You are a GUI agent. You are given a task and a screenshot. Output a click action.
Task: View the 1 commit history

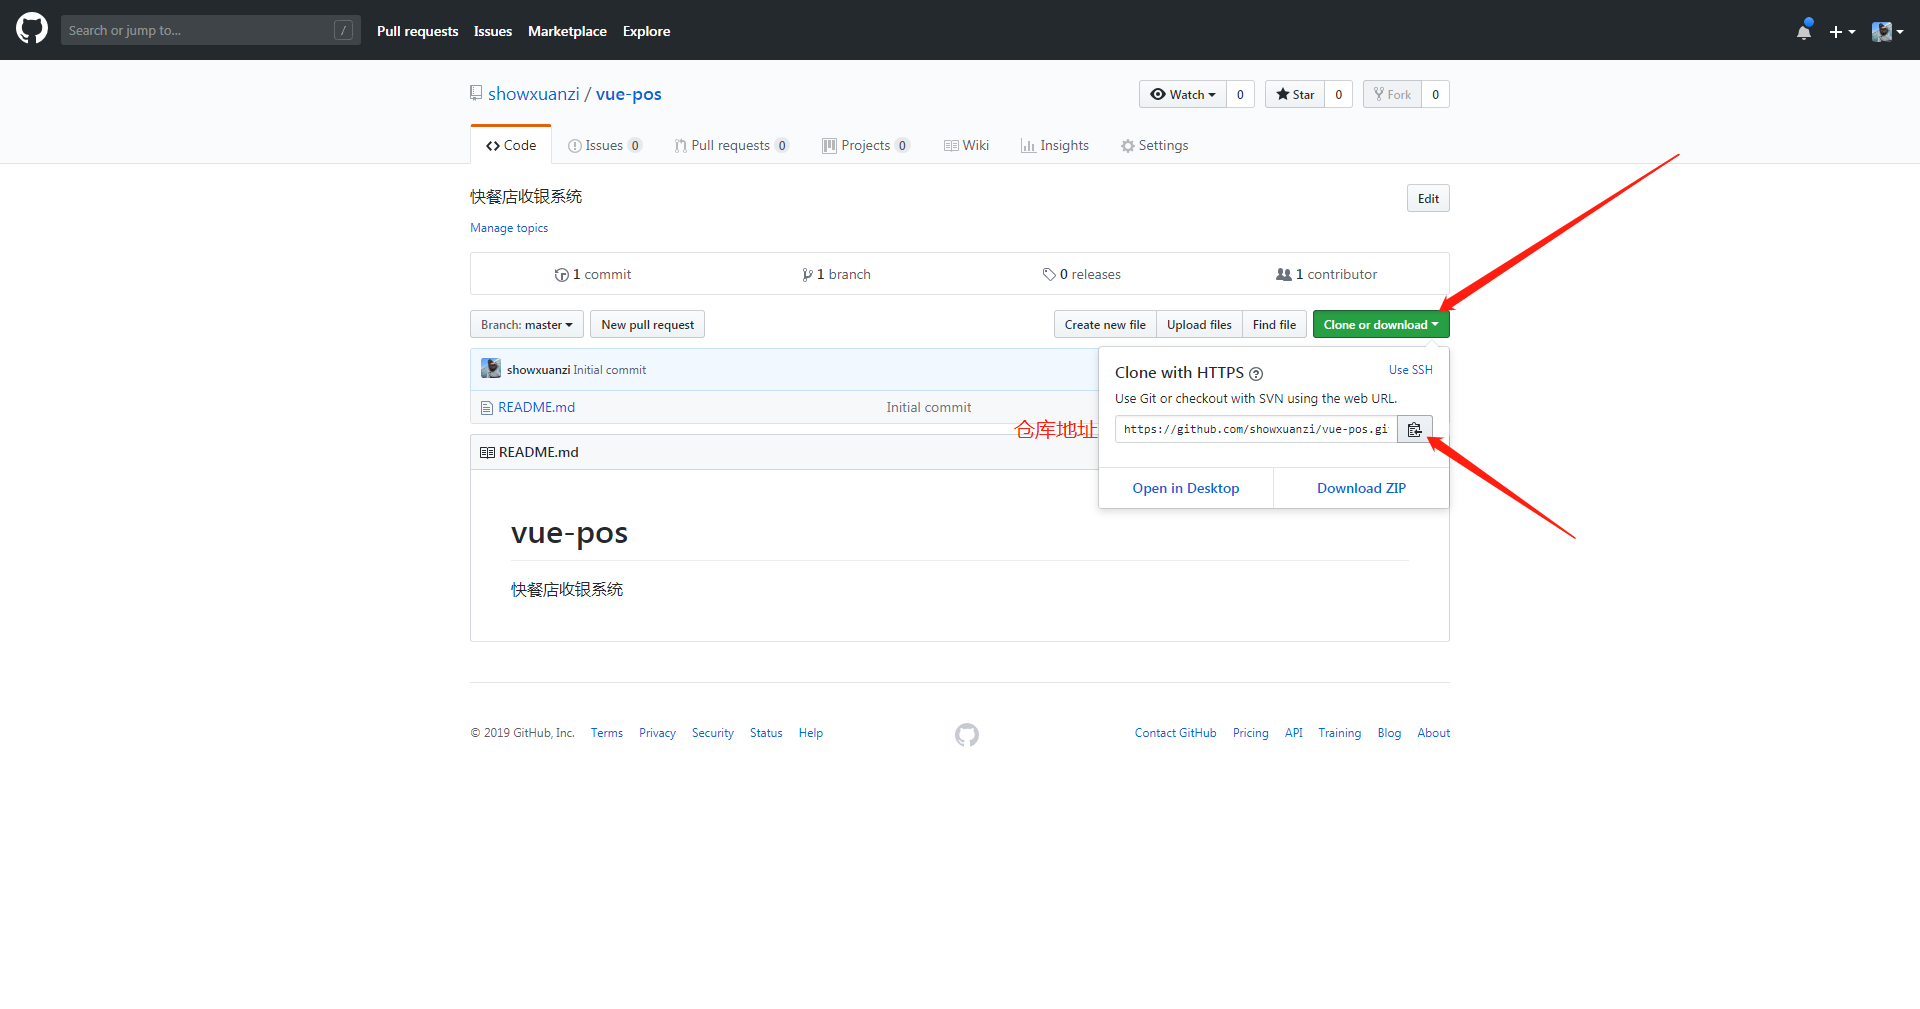coord(593,274)
